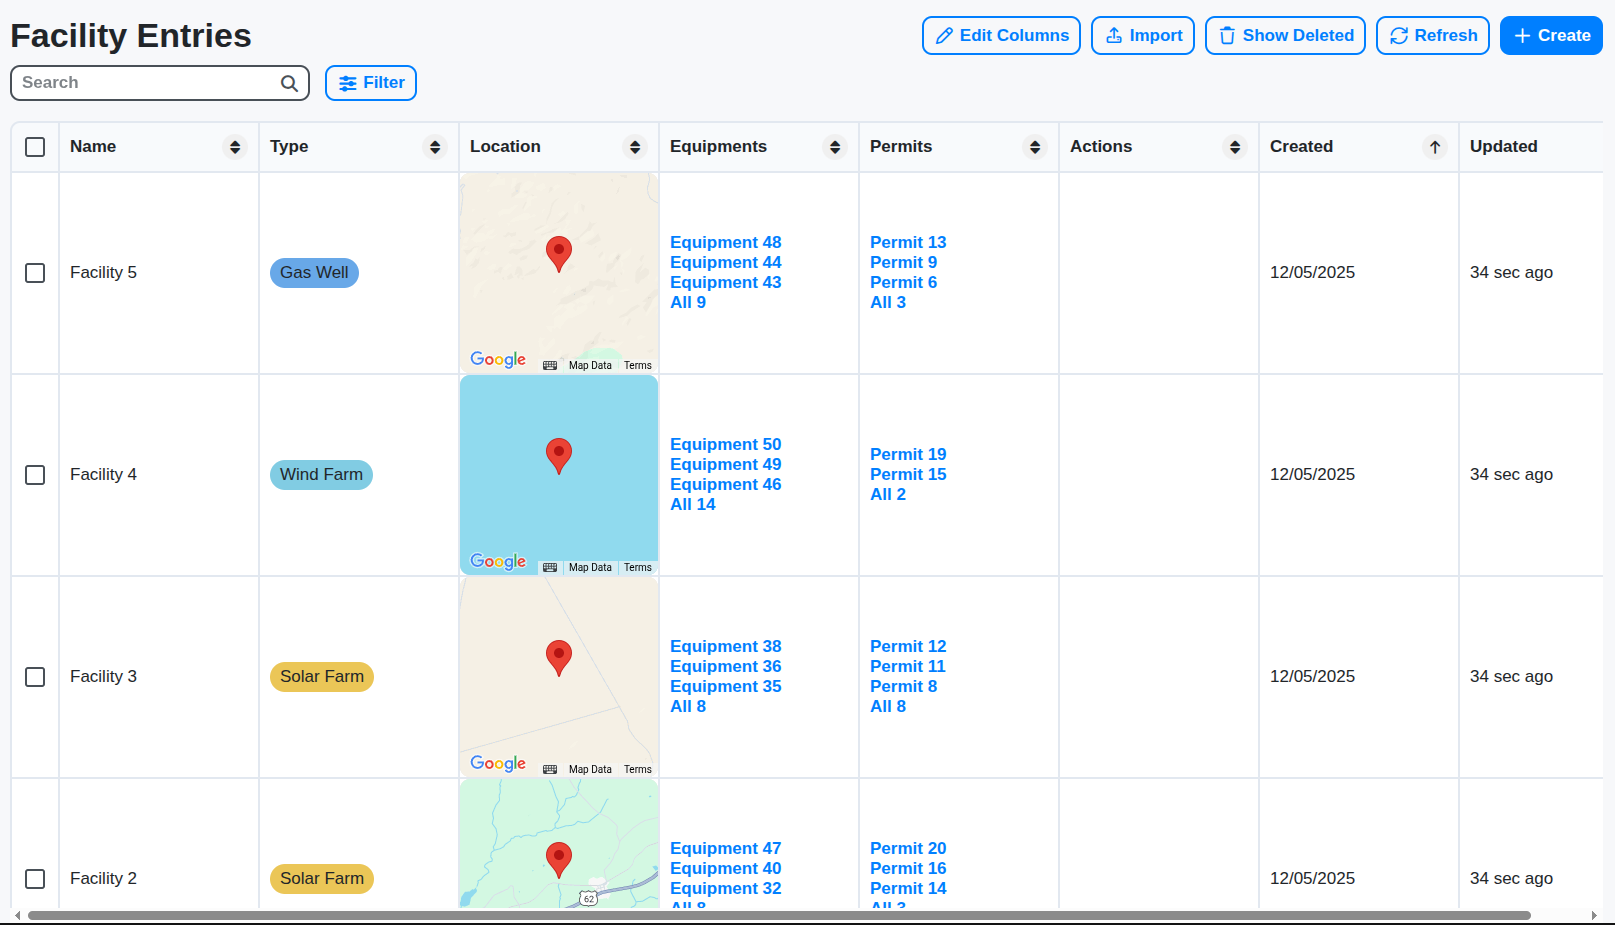Click the Name column sort arrows
This screenshot has width=1615, height=925.
point(236,146)
